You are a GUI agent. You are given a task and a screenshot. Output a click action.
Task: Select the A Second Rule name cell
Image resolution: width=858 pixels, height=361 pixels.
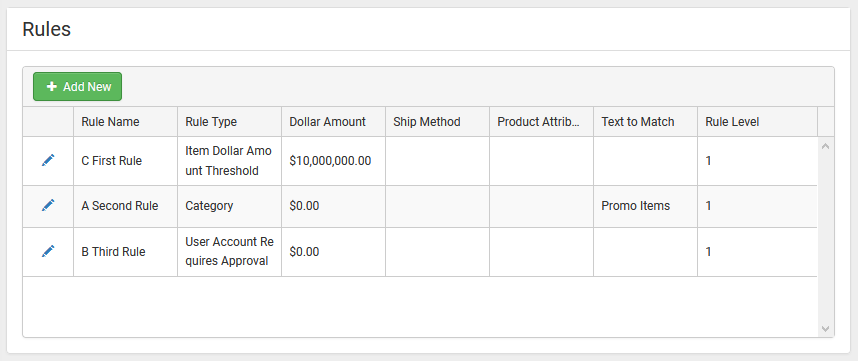(x=125, y=206)
